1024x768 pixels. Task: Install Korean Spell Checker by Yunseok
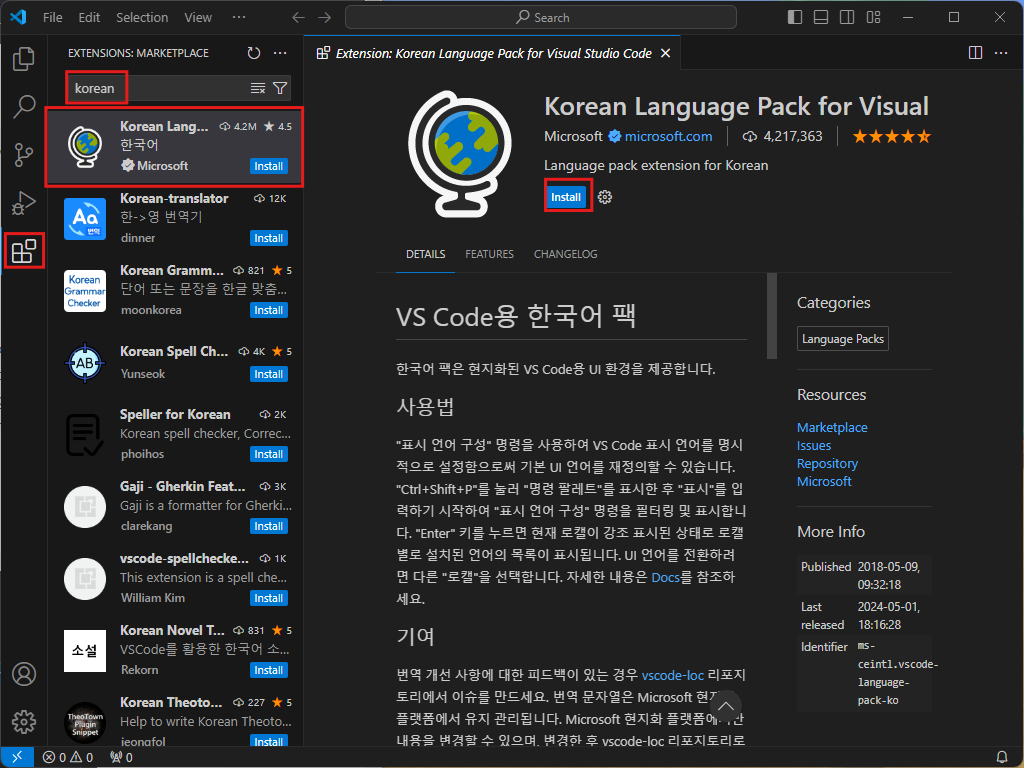(268, 374)
